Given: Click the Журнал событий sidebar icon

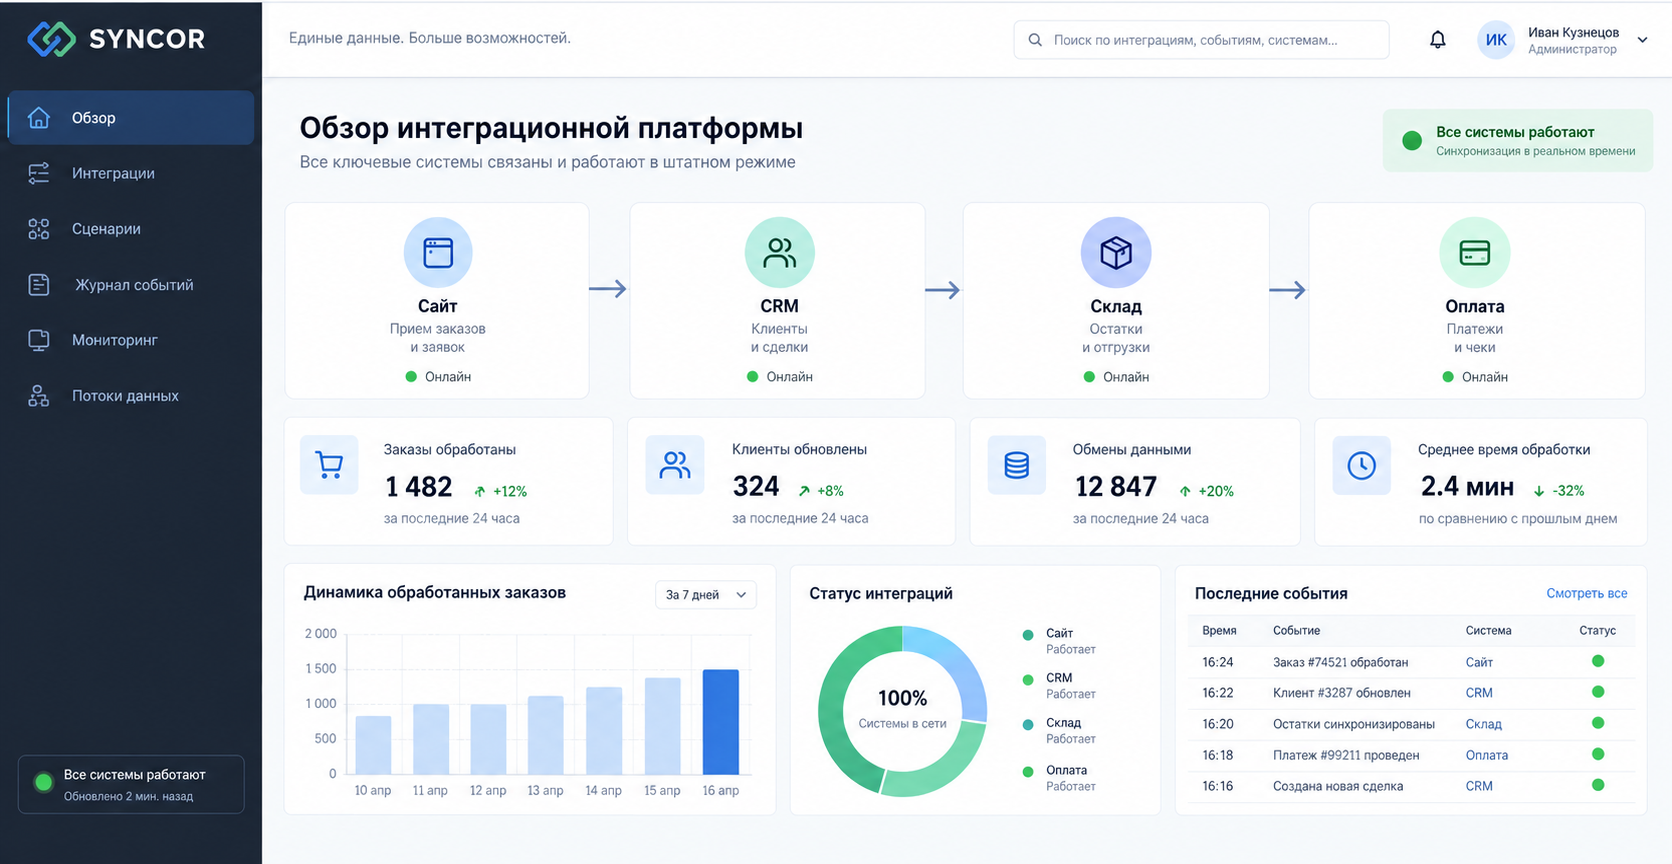Looking at the screenshot, I should pyautogui.click(x=38, y=285).
